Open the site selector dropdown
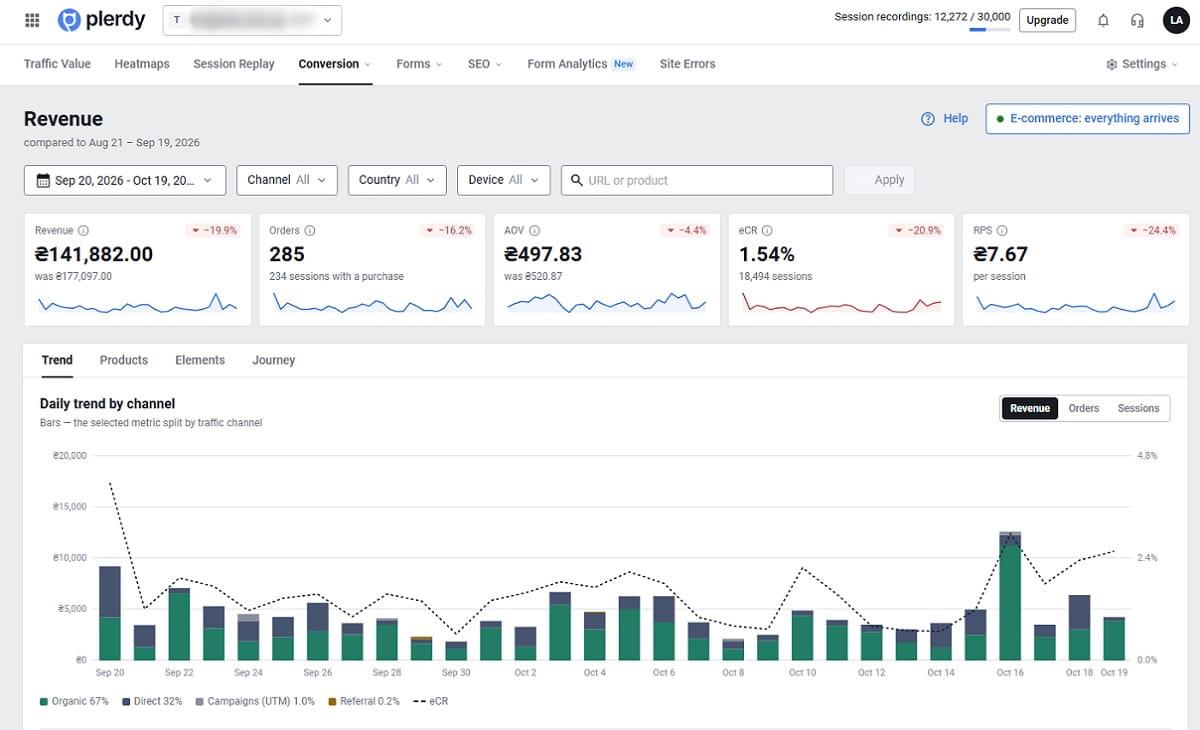This screenshot has width=1200, height=730. click(252, 20)
